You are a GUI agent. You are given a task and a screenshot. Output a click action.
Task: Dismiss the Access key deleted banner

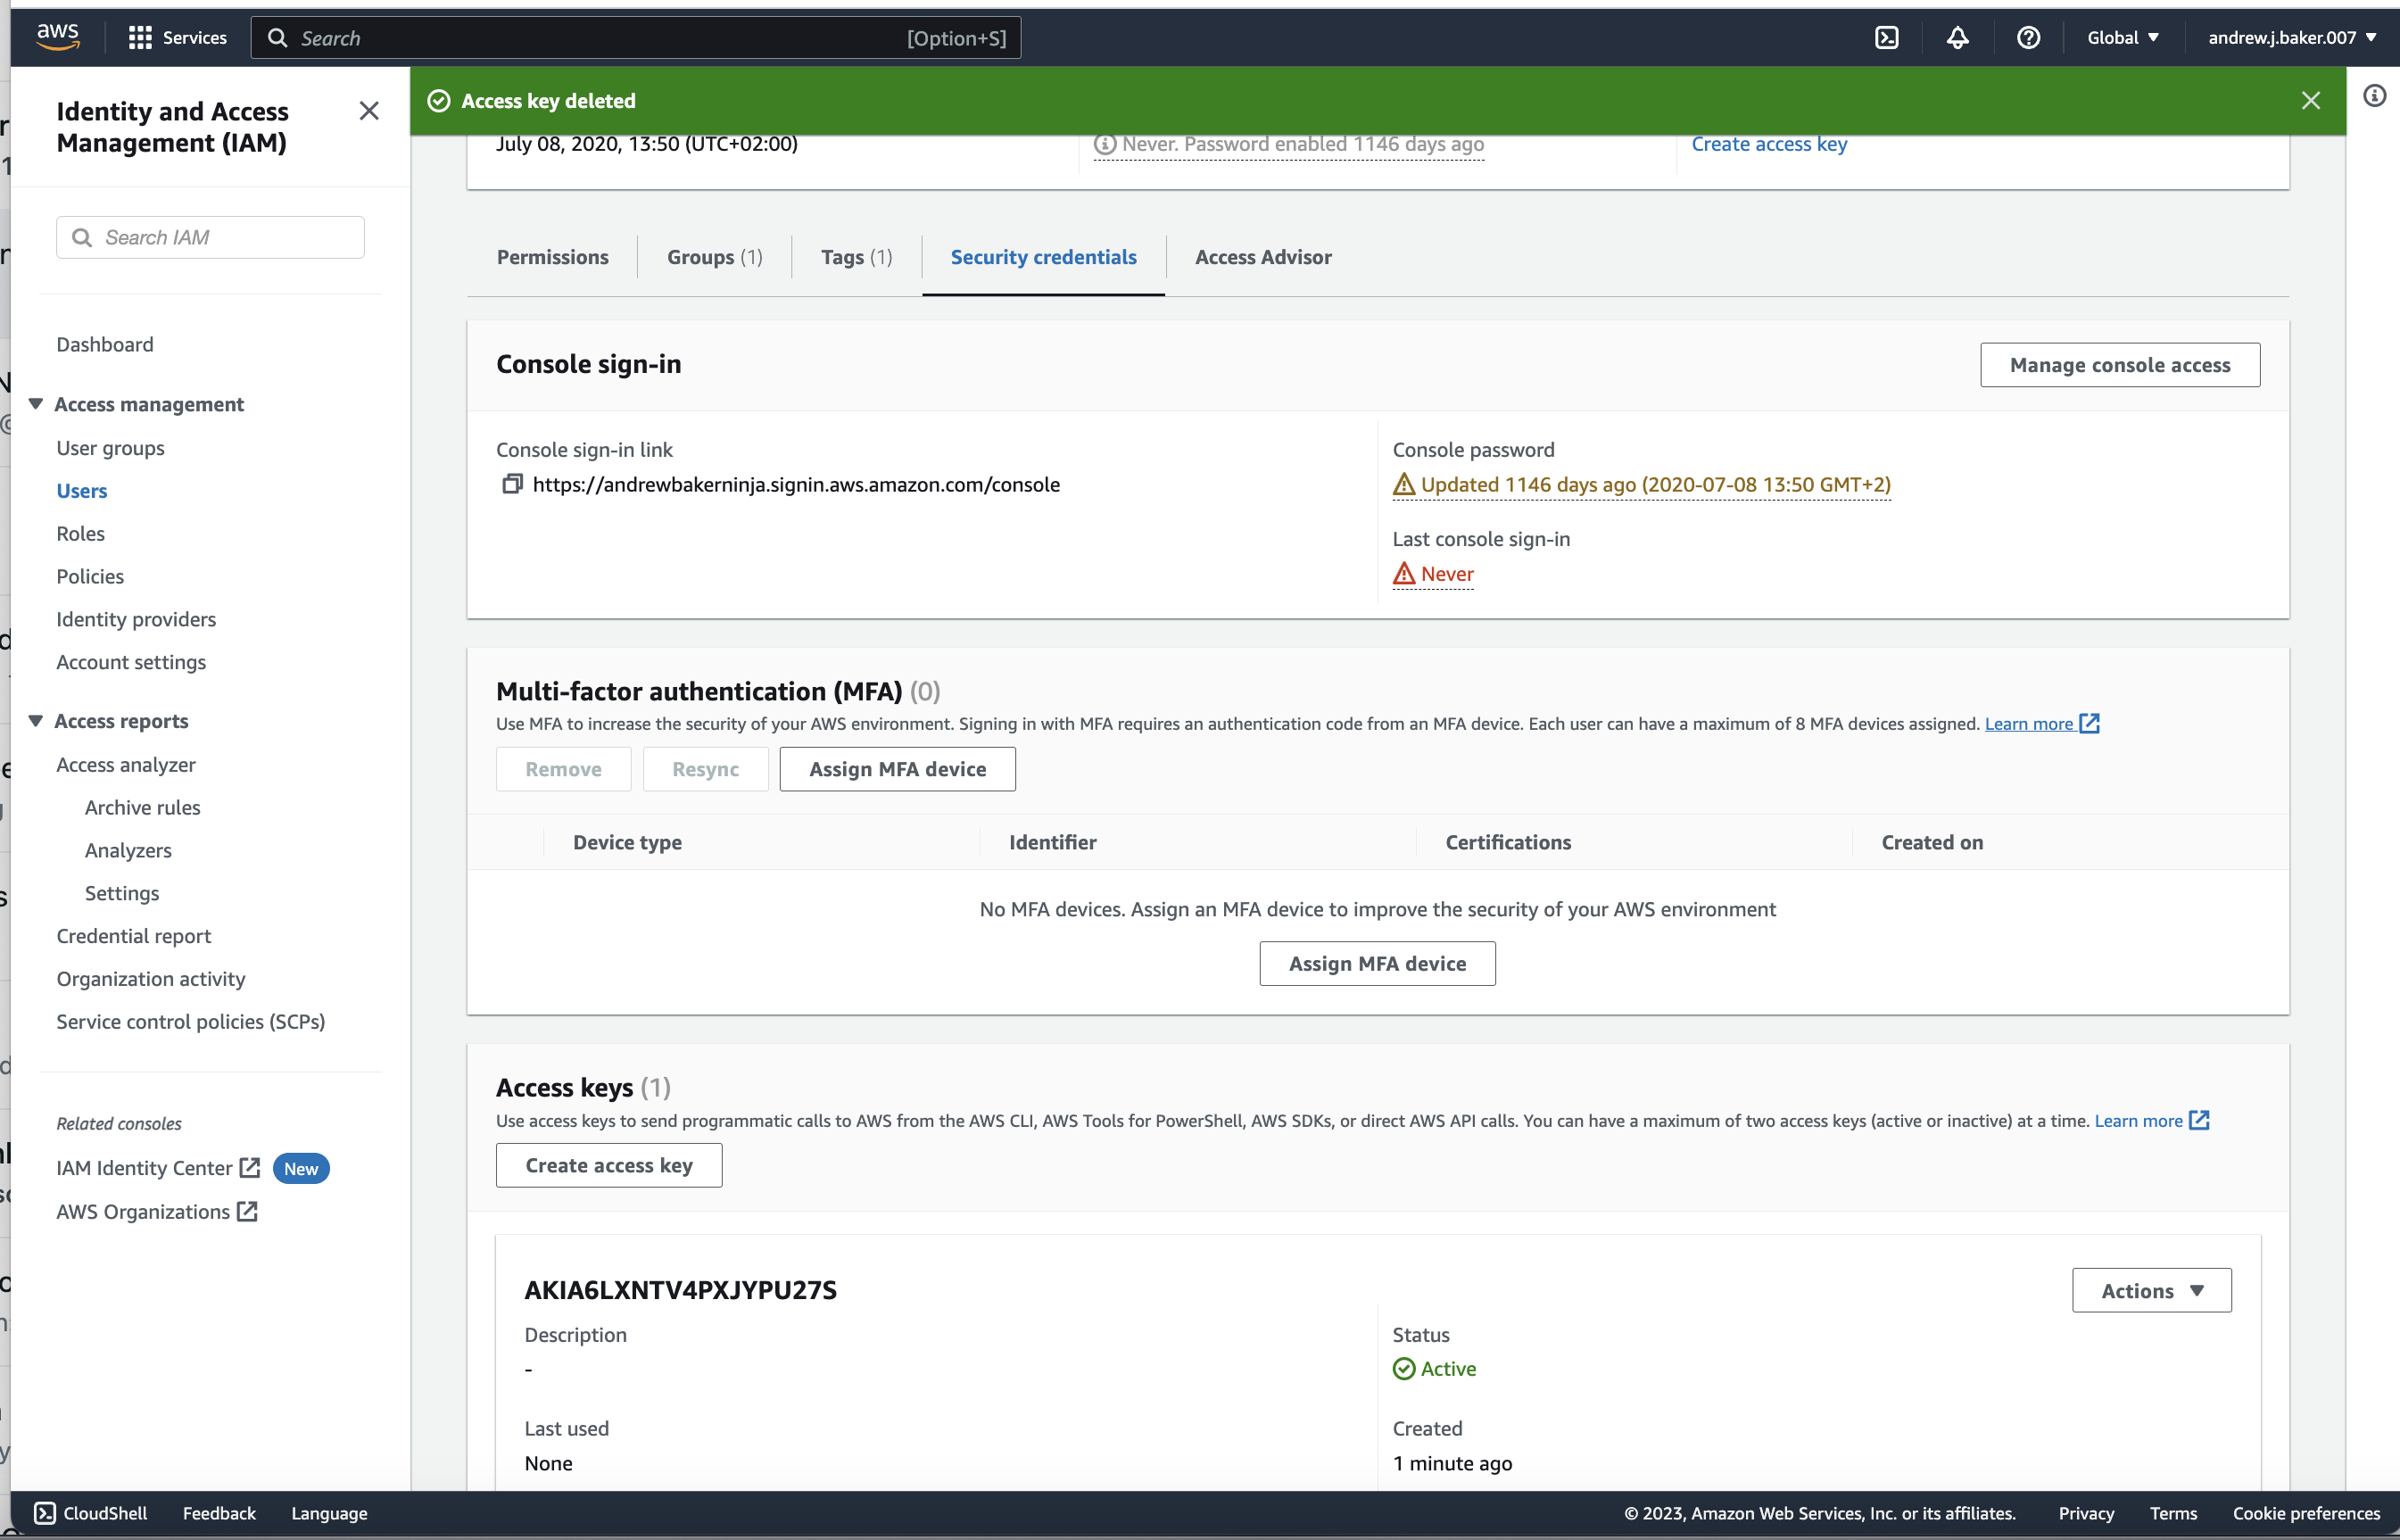(x=2311, y=100)
